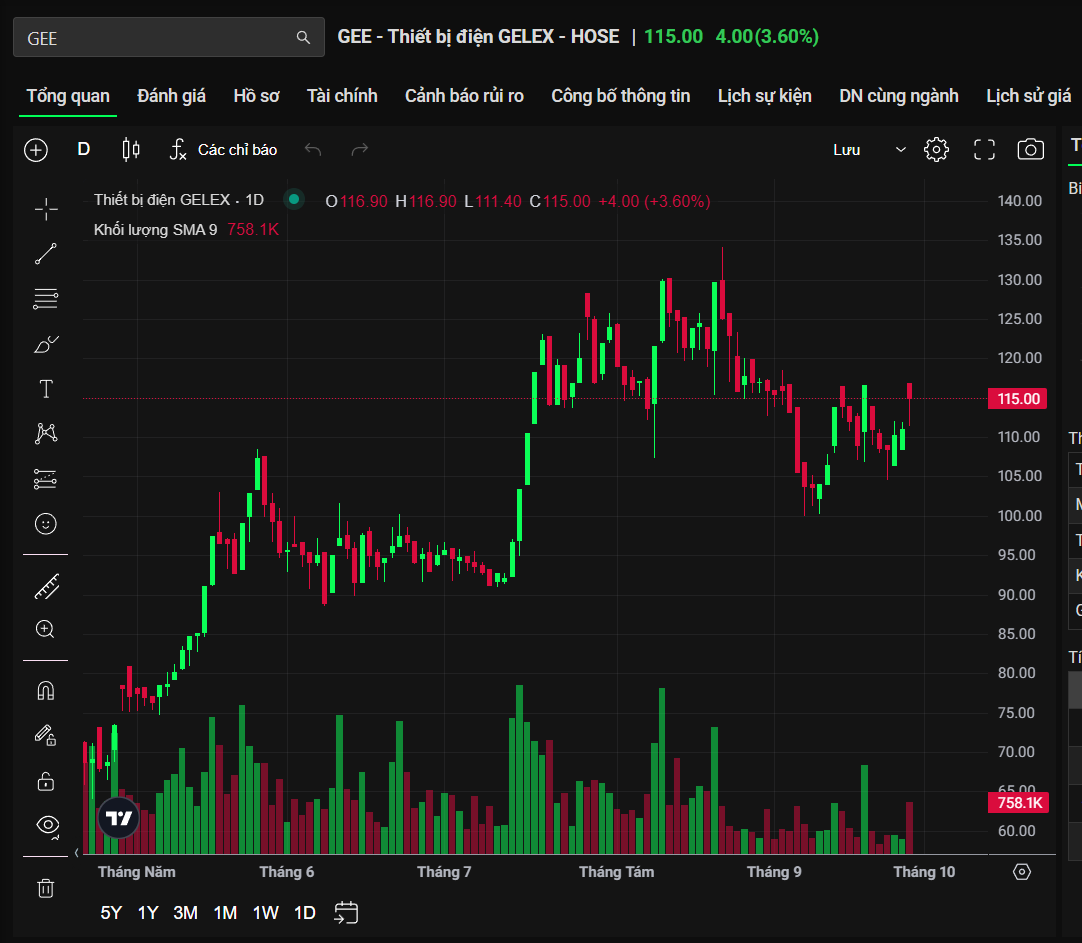This screenshot has width=1082, height=943.
Task: Expand the Lưu dropdown arrow
Action: 901,150
